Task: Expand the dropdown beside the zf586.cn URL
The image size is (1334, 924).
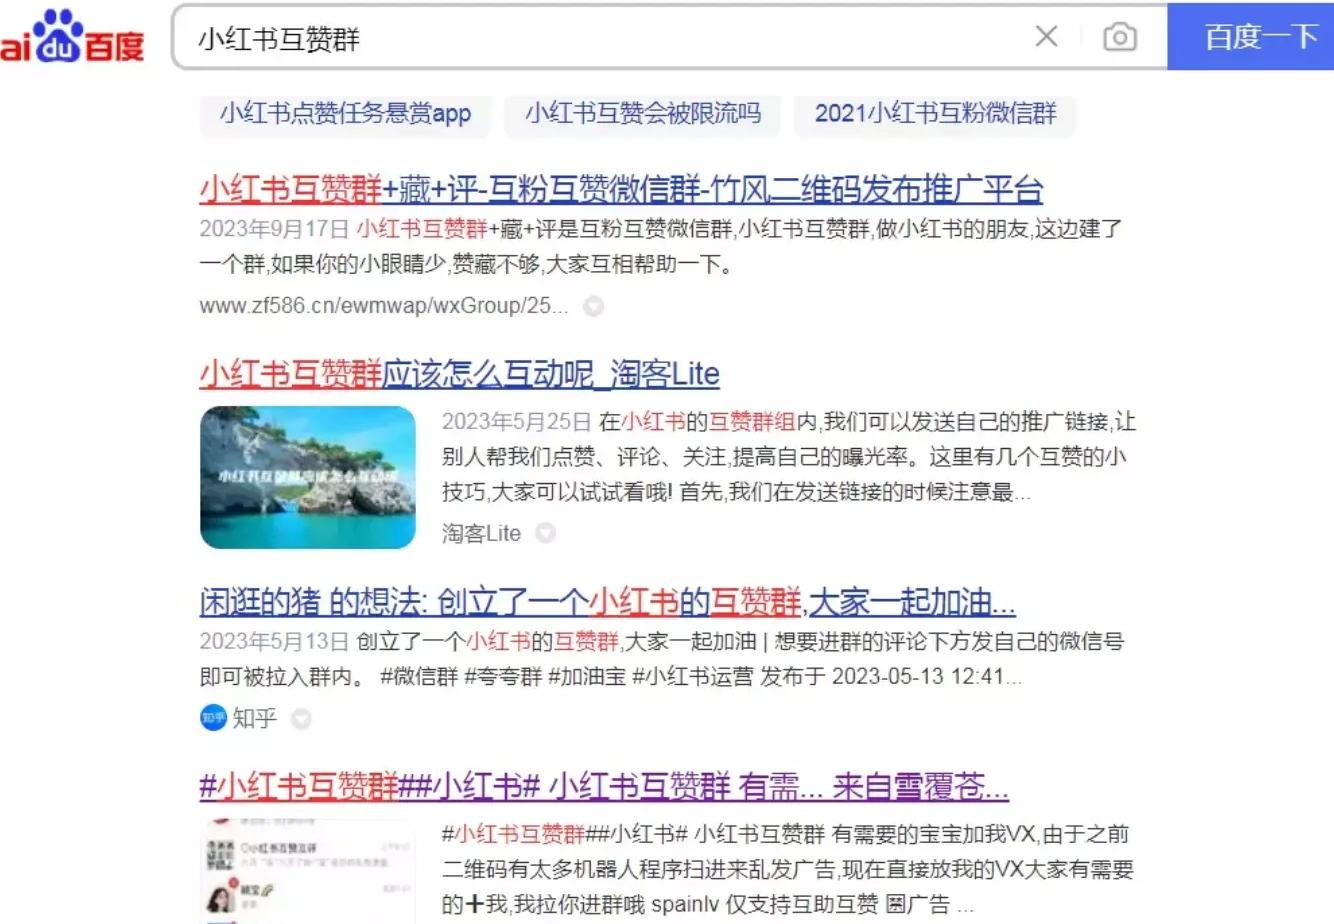Action: (x=593, y=306)
